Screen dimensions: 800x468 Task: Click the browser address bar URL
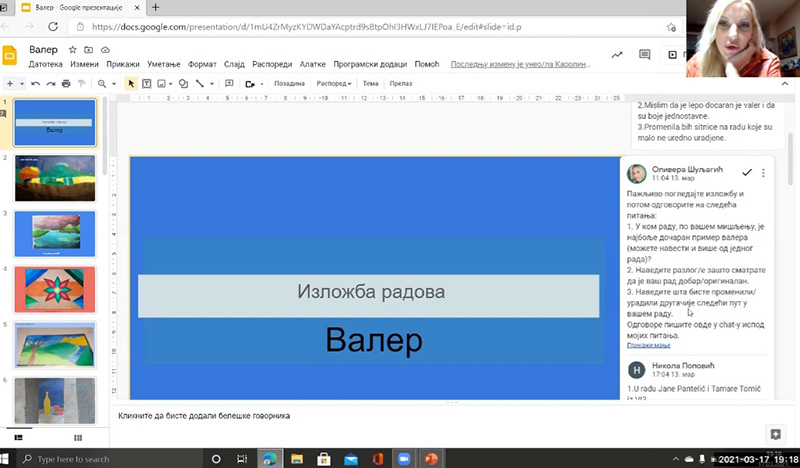(306, 27)
